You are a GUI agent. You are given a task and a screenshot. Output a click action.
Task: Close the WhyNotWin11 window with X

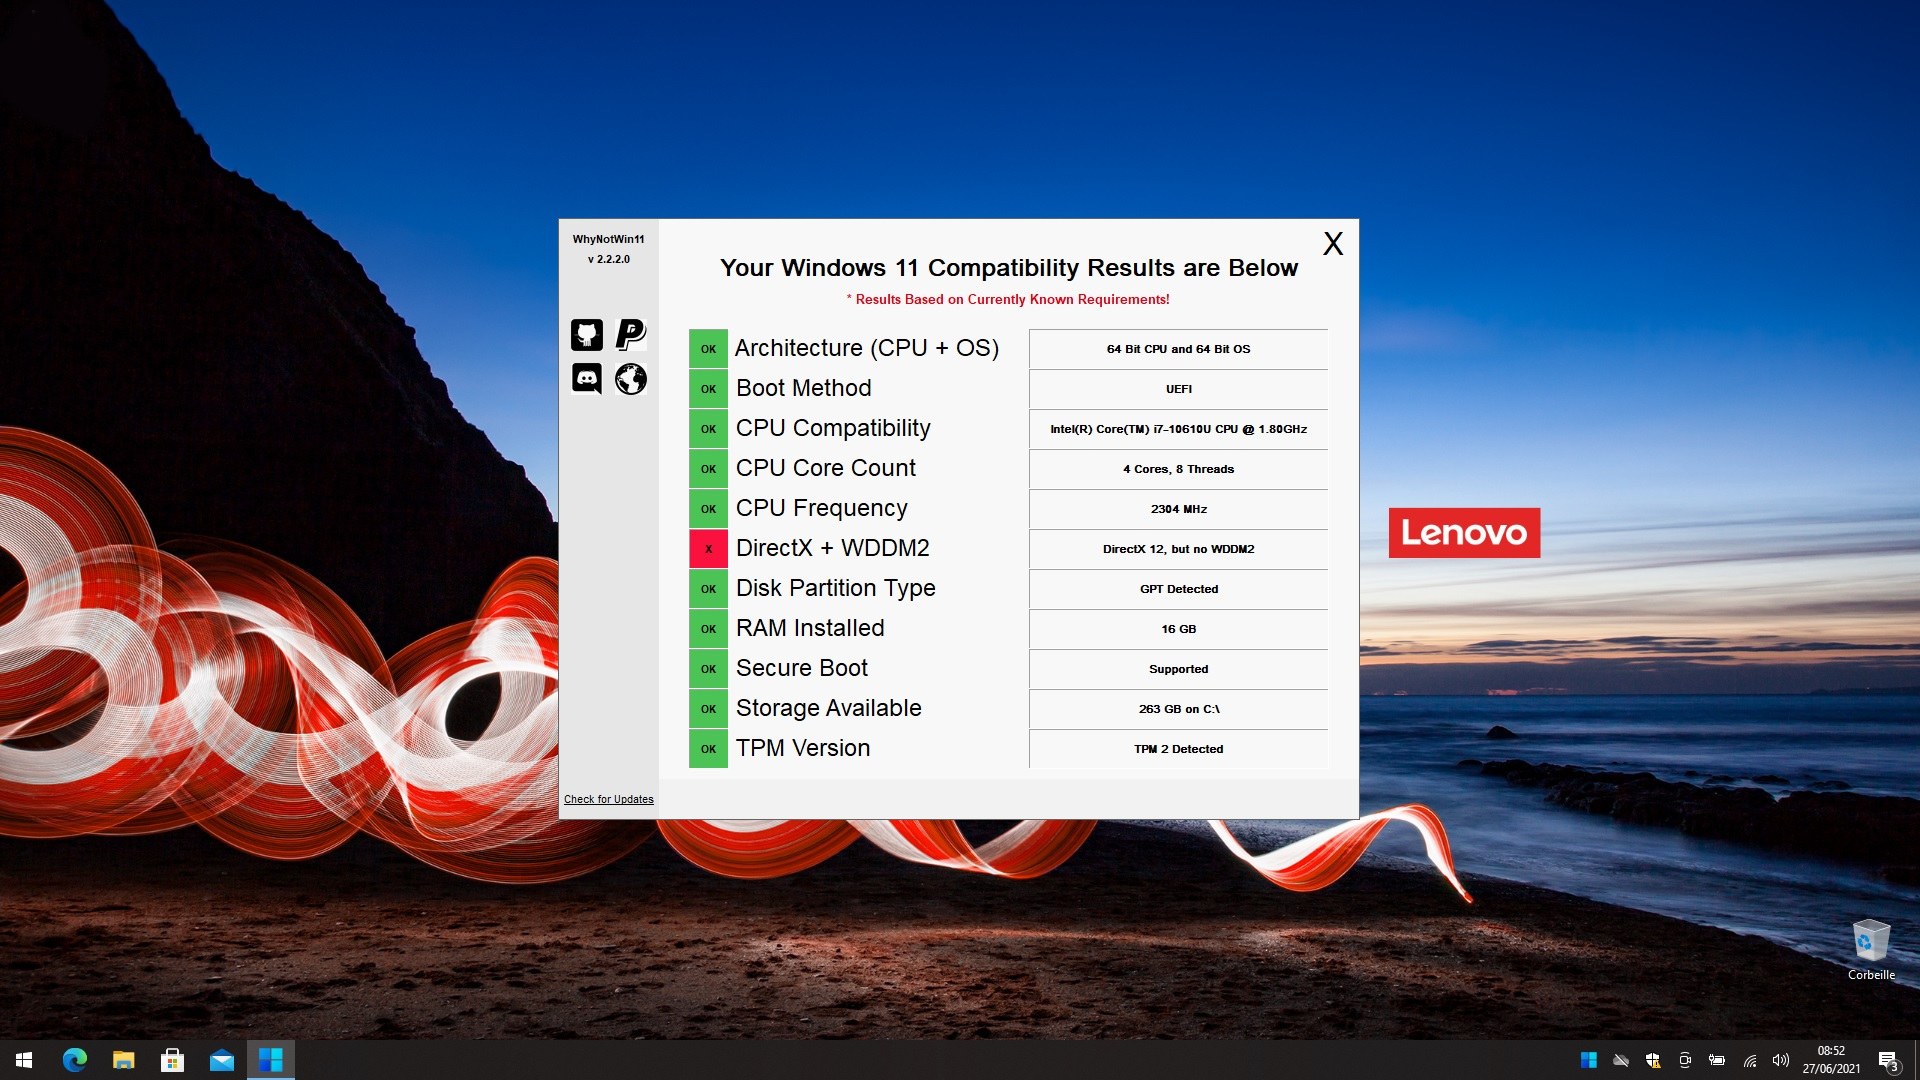pos(1333,244)
